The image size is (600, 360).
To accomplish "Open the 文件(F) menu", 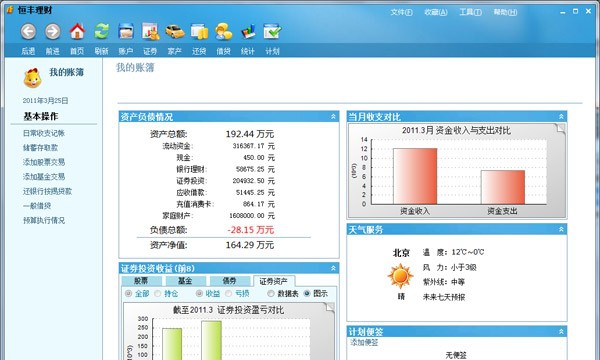I will pyautogui.click(x=401, y=12).
